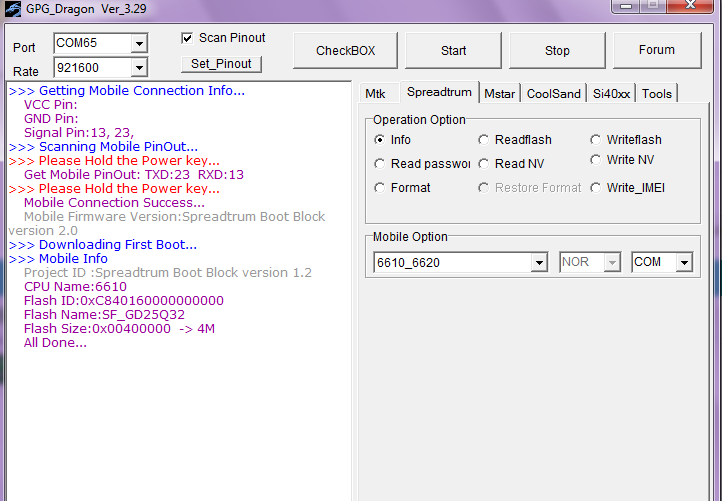722x501 pixels.
Task: Switch to the Mtk tab
Action: (375, 94)
